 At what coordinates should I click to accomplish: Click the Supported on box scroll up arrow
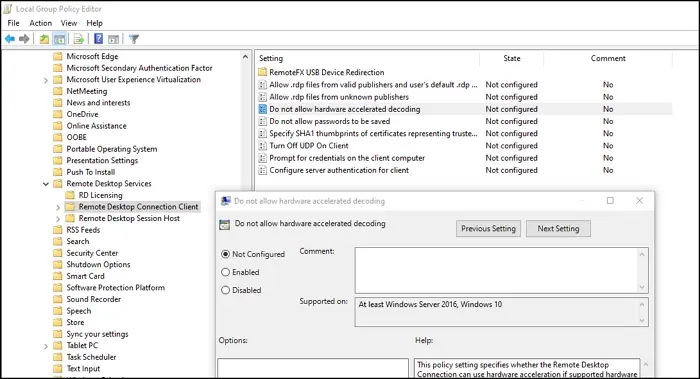(642, 304)
